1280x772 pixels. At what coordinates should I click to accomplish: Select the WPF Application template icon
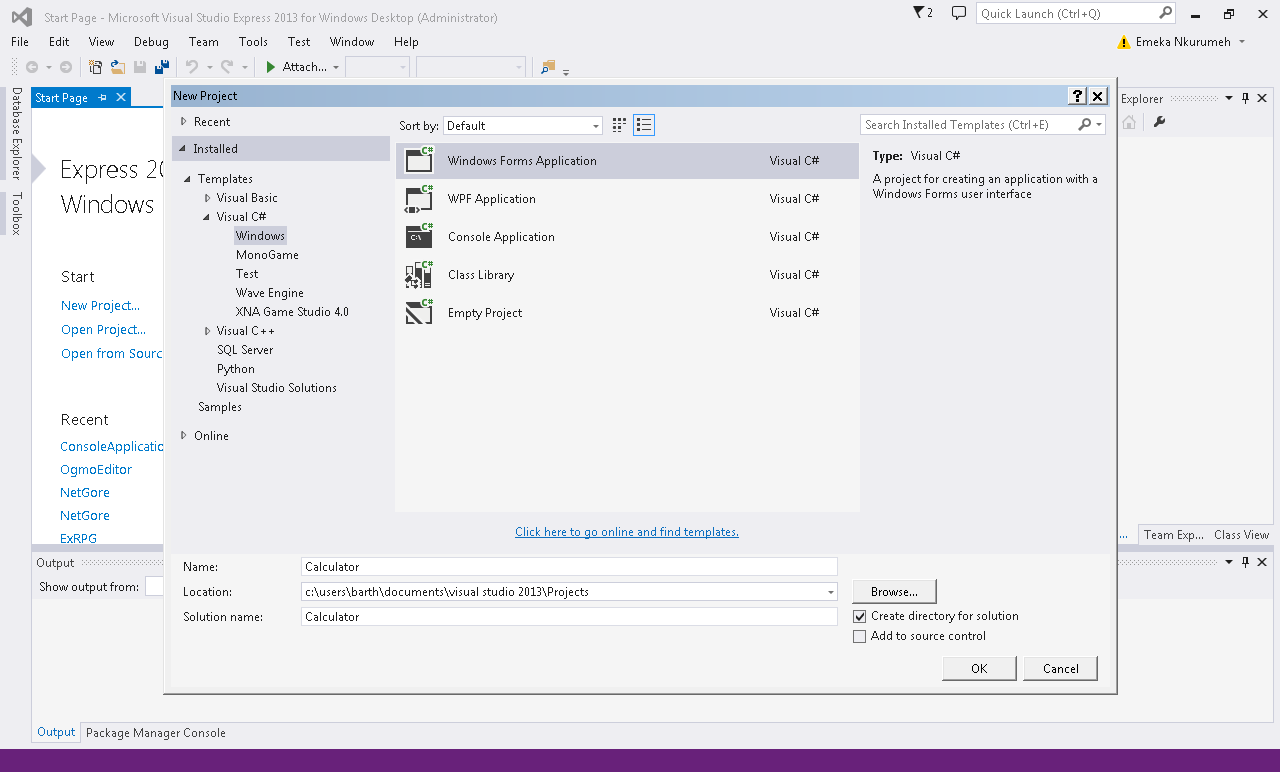[419, 198]
